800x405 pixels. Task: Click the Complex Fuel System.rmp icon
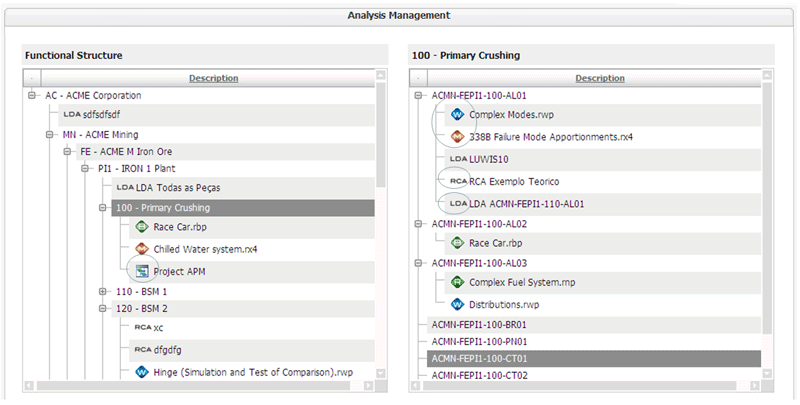457,283
